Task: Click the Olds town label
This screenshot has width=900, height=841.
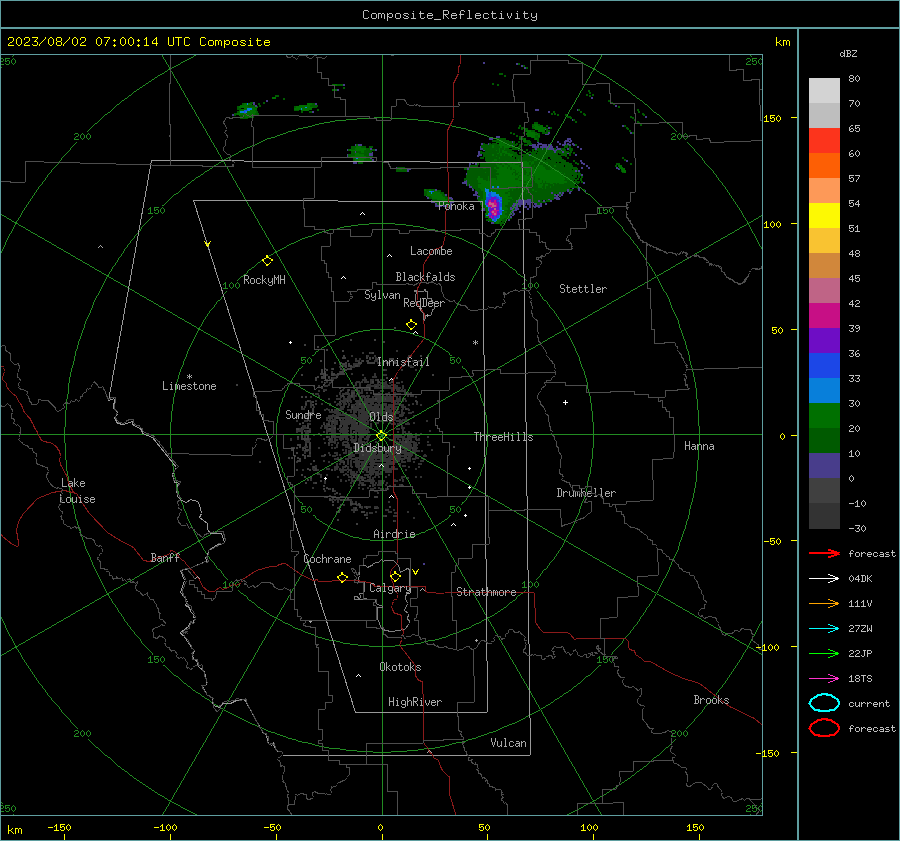Action: (381, 417)
